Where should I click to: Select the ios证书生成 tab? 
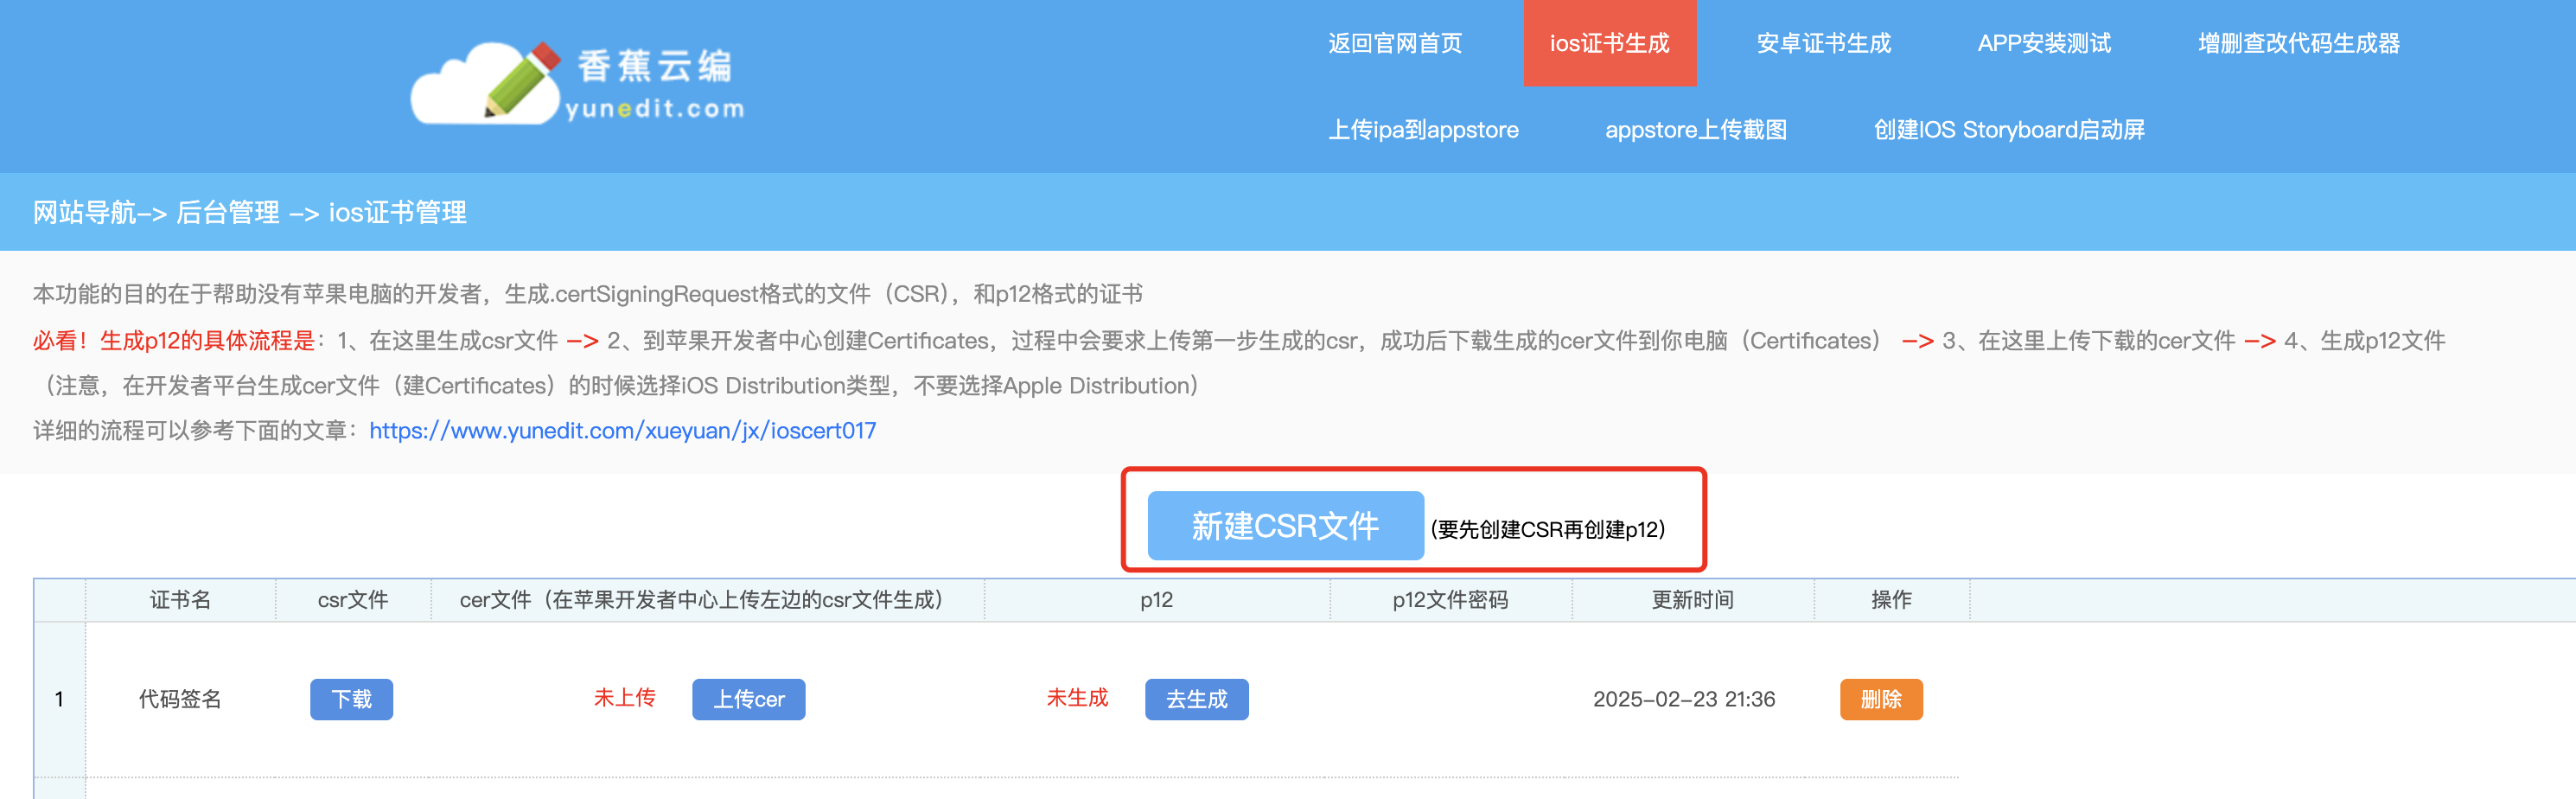pos(1608,43)
